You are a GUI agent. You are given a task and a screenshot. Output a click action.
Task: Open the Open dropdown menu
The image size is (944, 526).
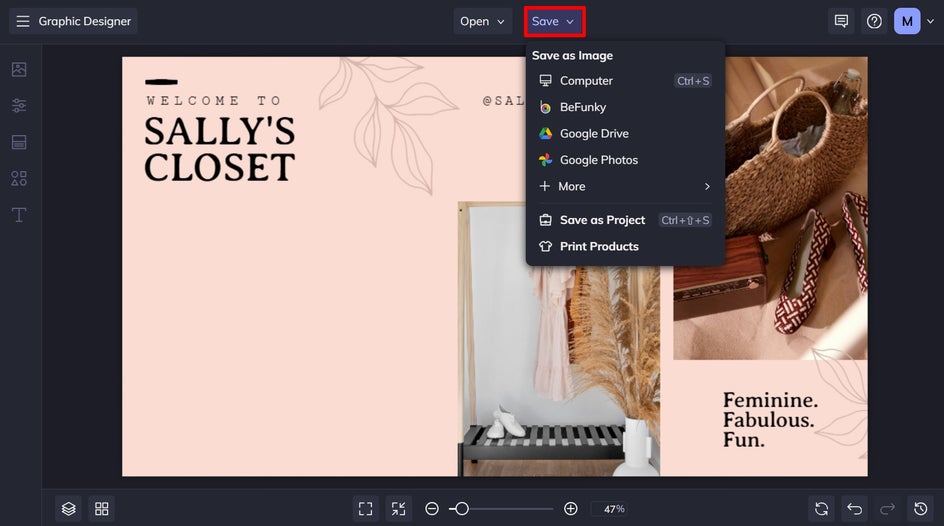click(x=482, y=22)
